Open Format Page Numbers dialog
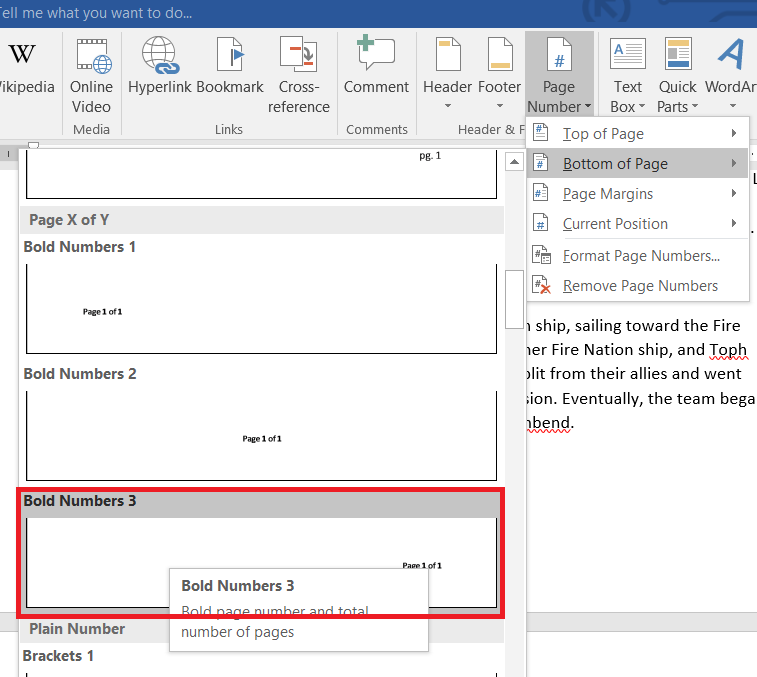Viewport: 757px width, 677px height. (x=640, y=256)
